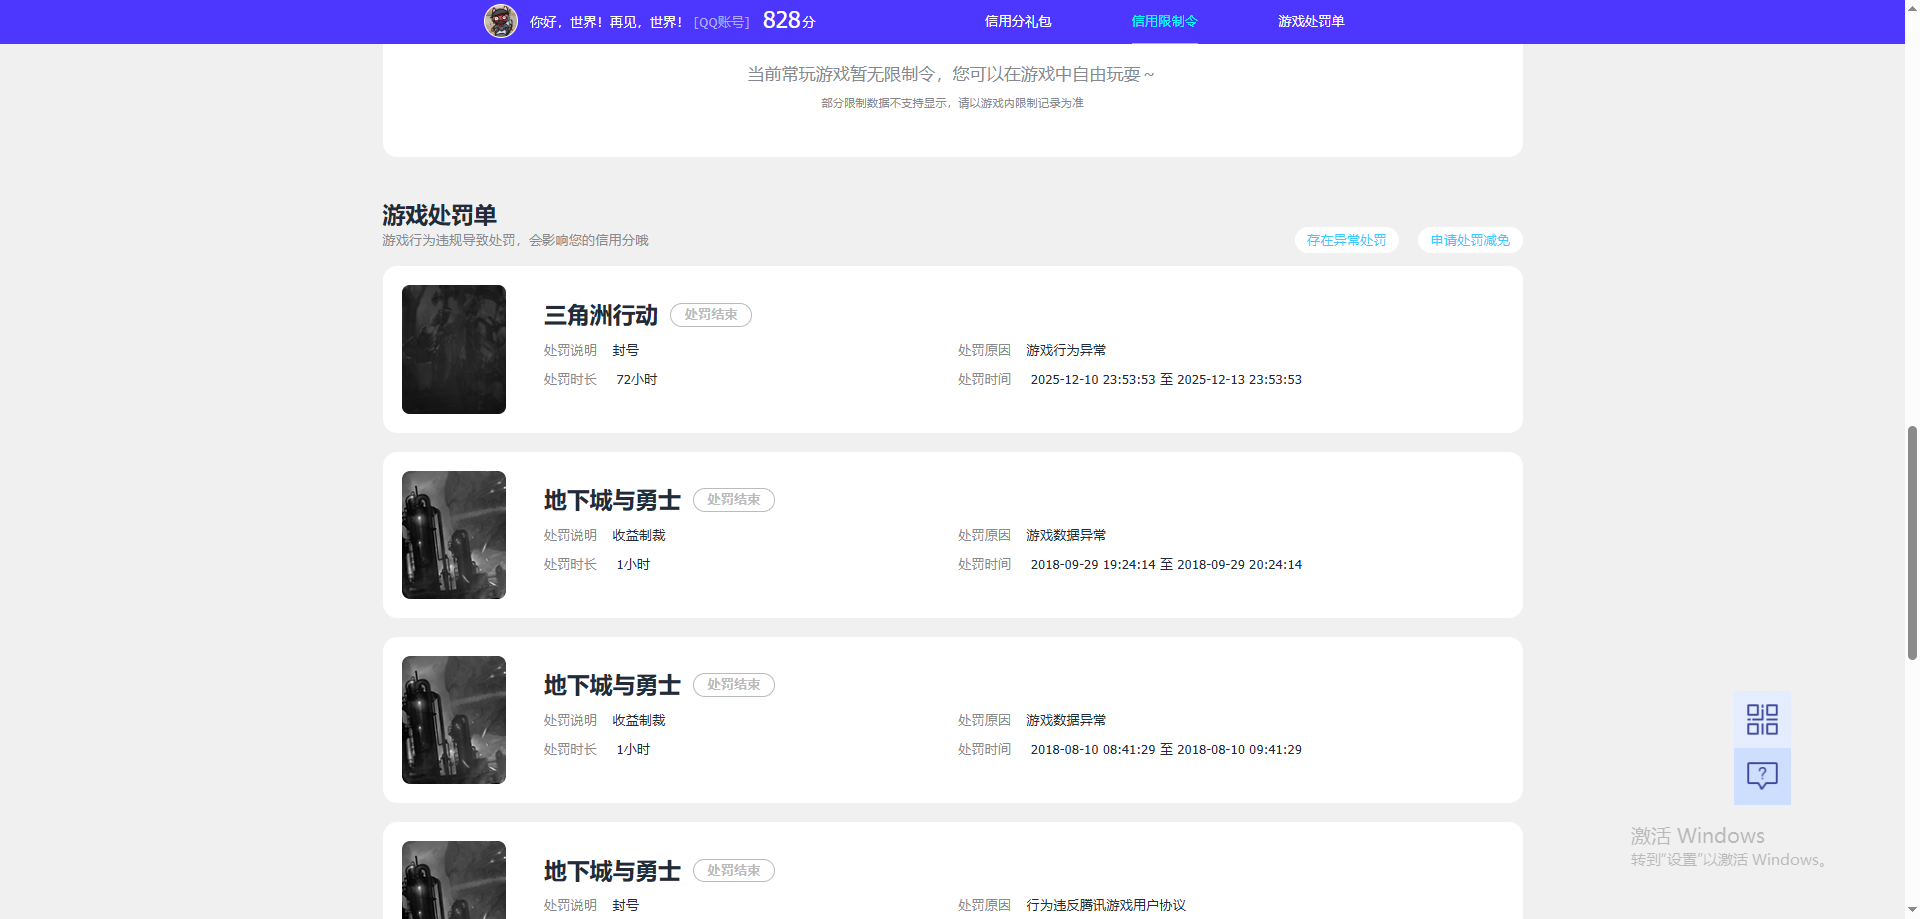
Task: Click 处罚结束 badge on the 行为违反腾讯游戏用户协议 card
Action: pos(734,871)
